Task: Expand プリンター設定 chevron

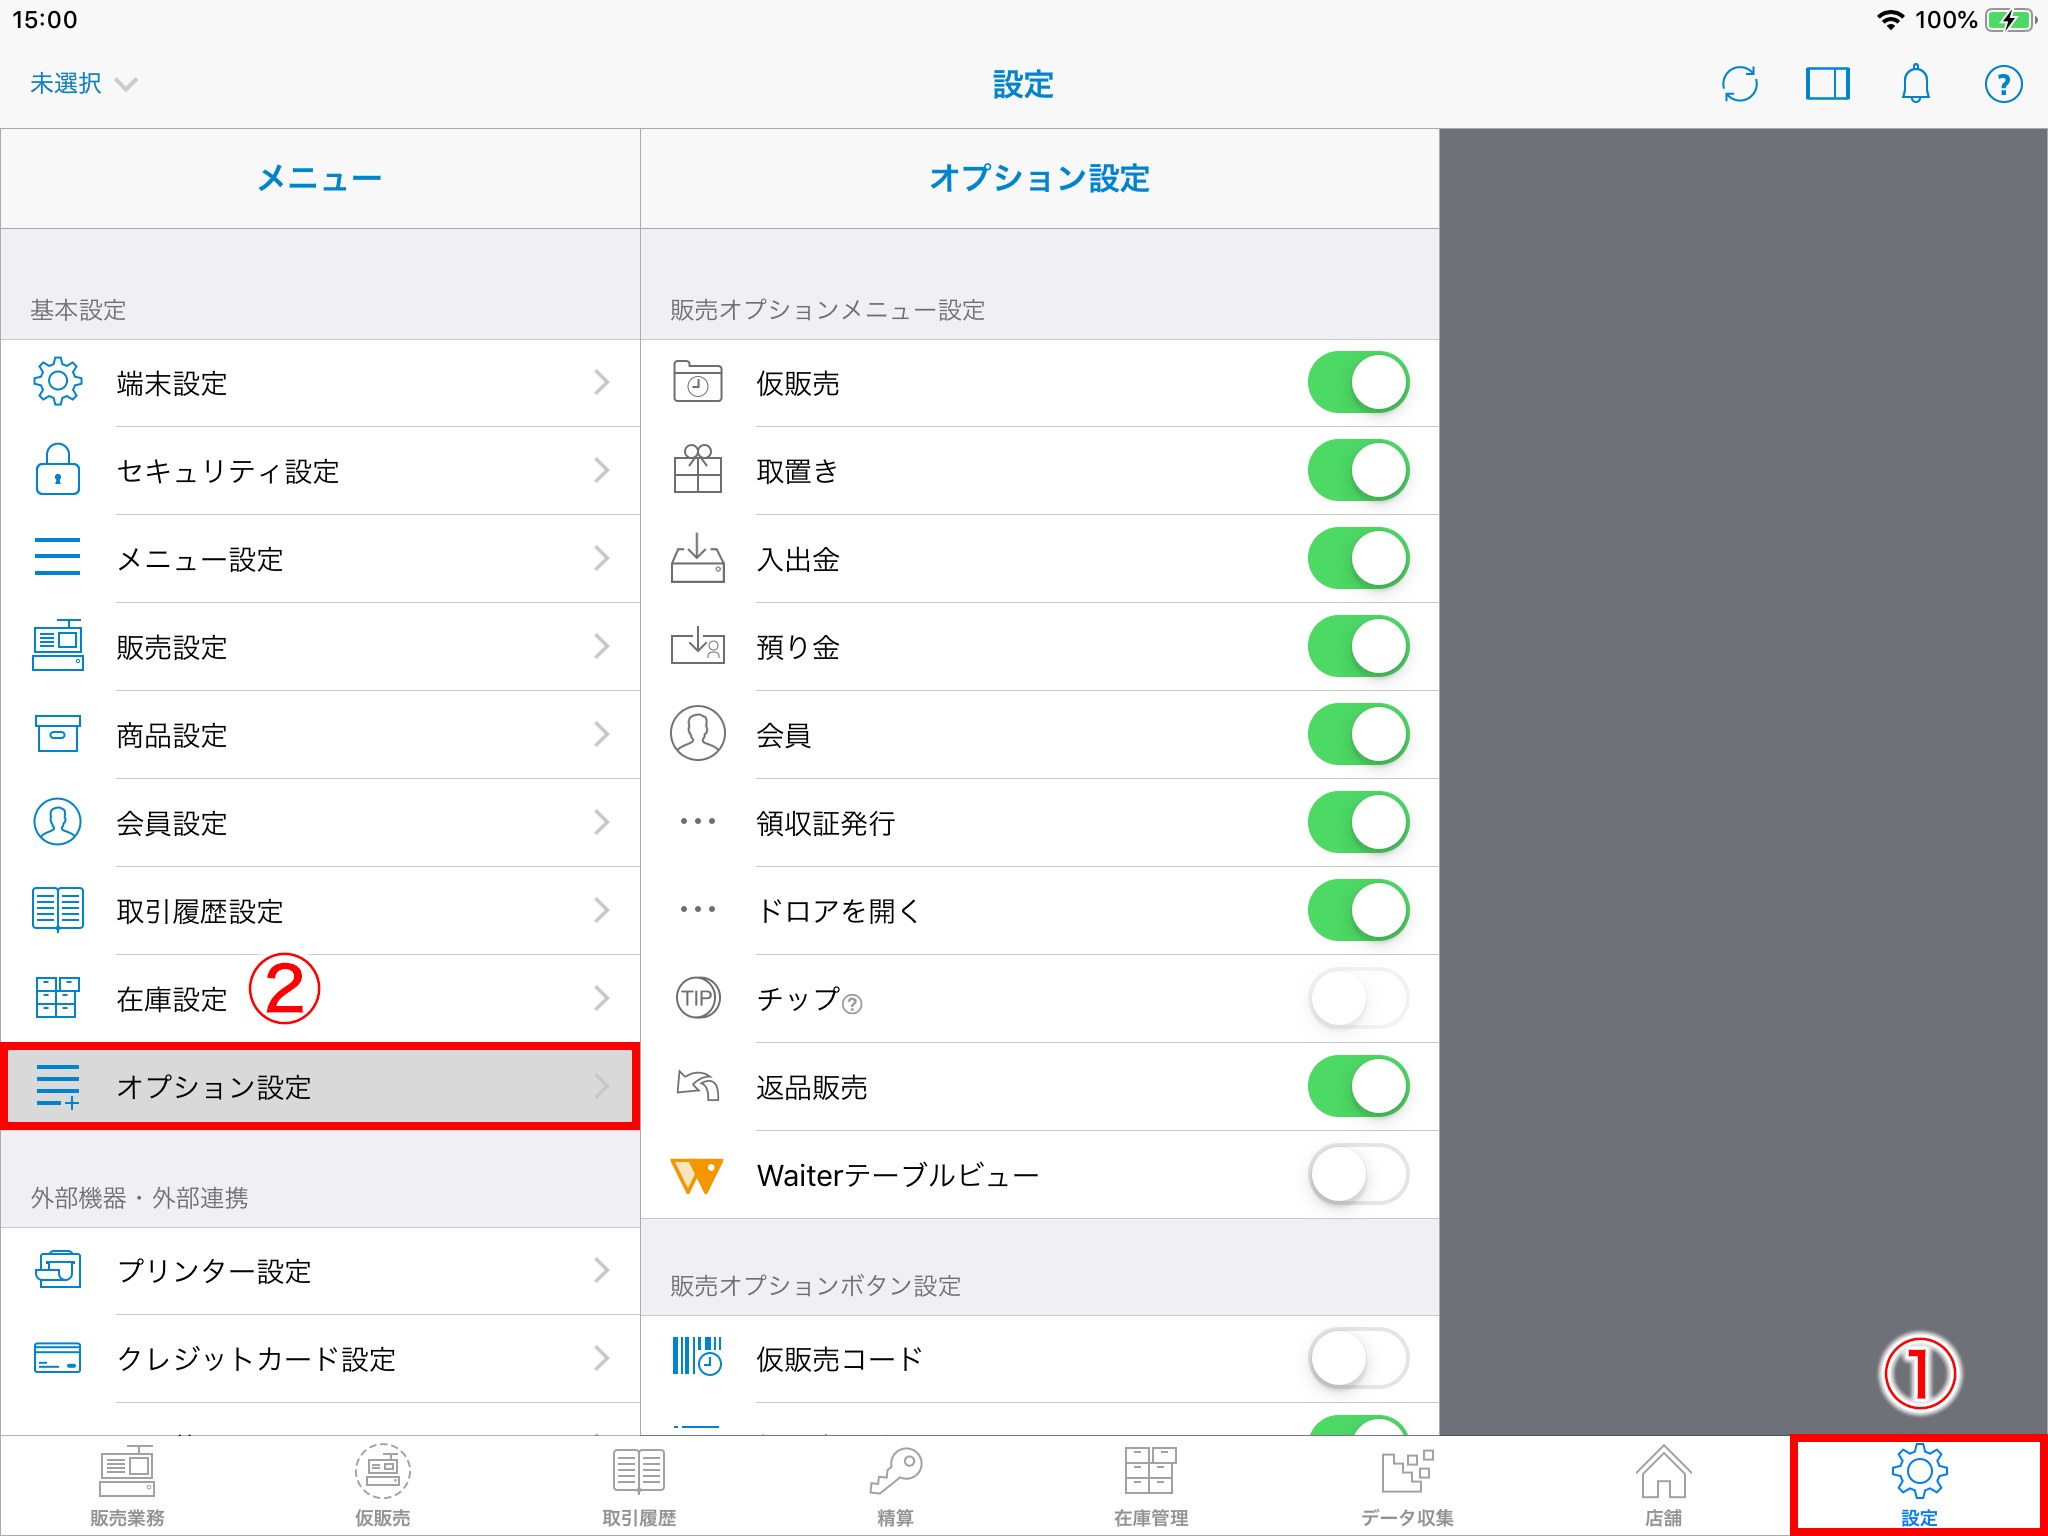Action: click(601, 1270)
